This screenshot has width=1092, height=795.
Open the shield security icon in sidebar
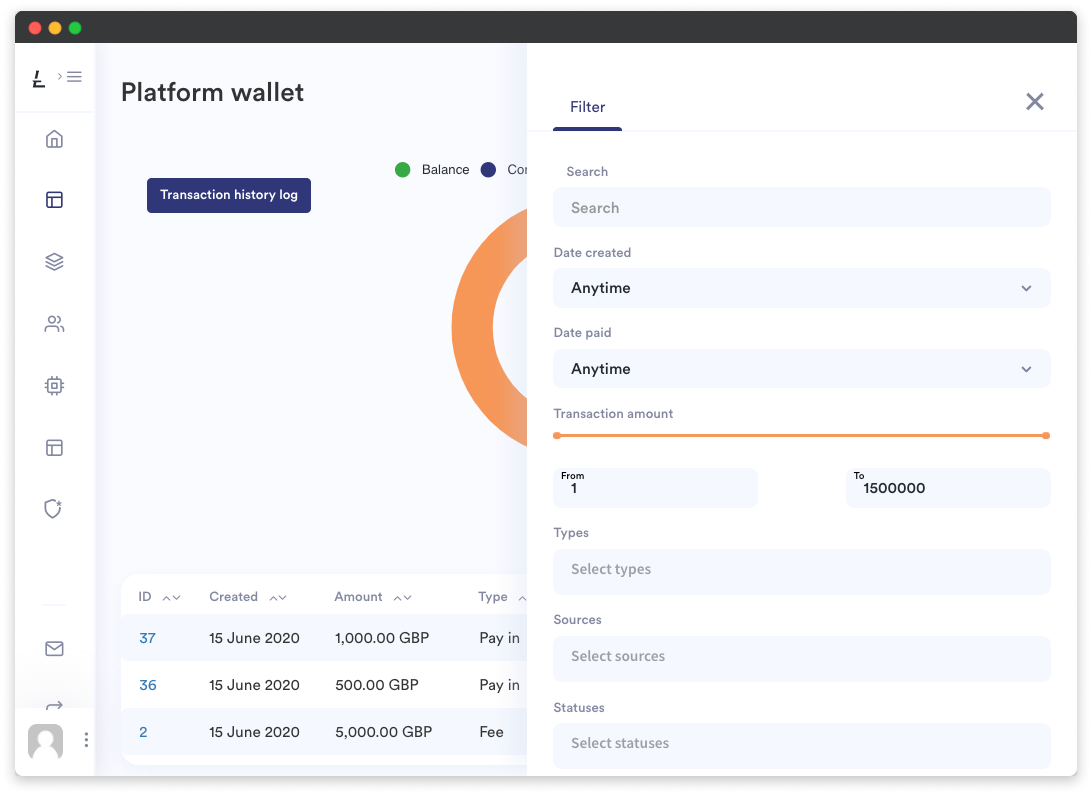click(x=53, y=509)
